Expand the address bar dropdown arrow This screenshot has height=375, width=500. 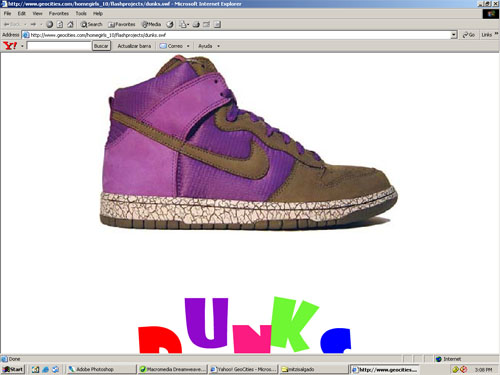454,35
